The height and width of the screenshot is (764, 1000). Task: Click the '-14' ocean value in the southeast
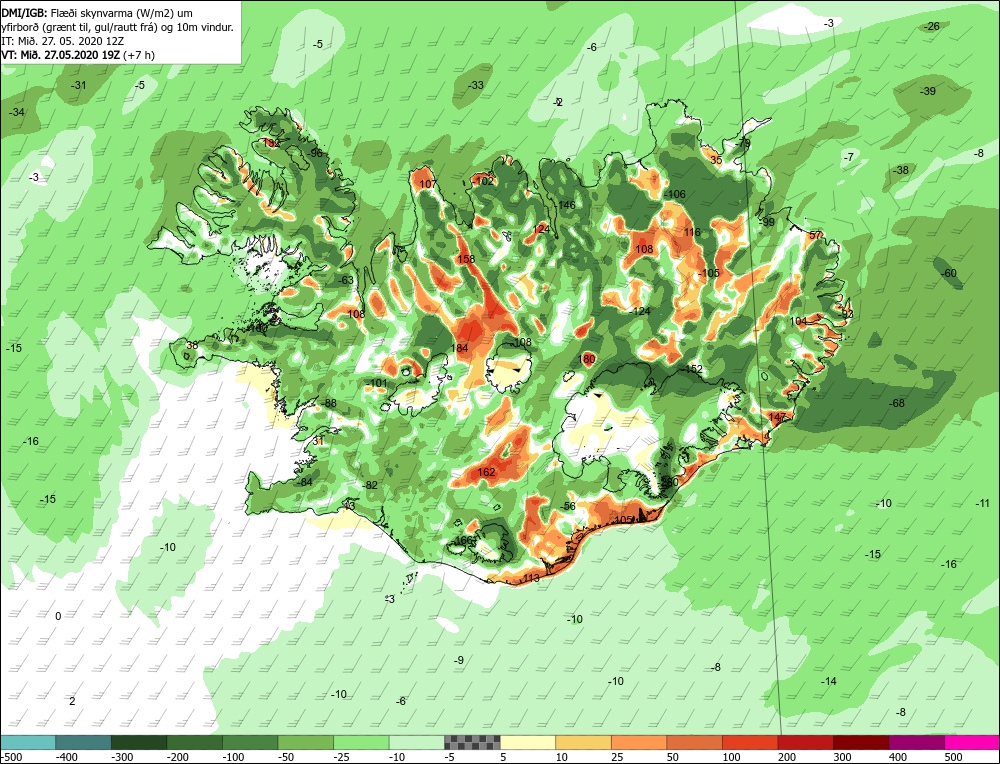tap(828, 681)
